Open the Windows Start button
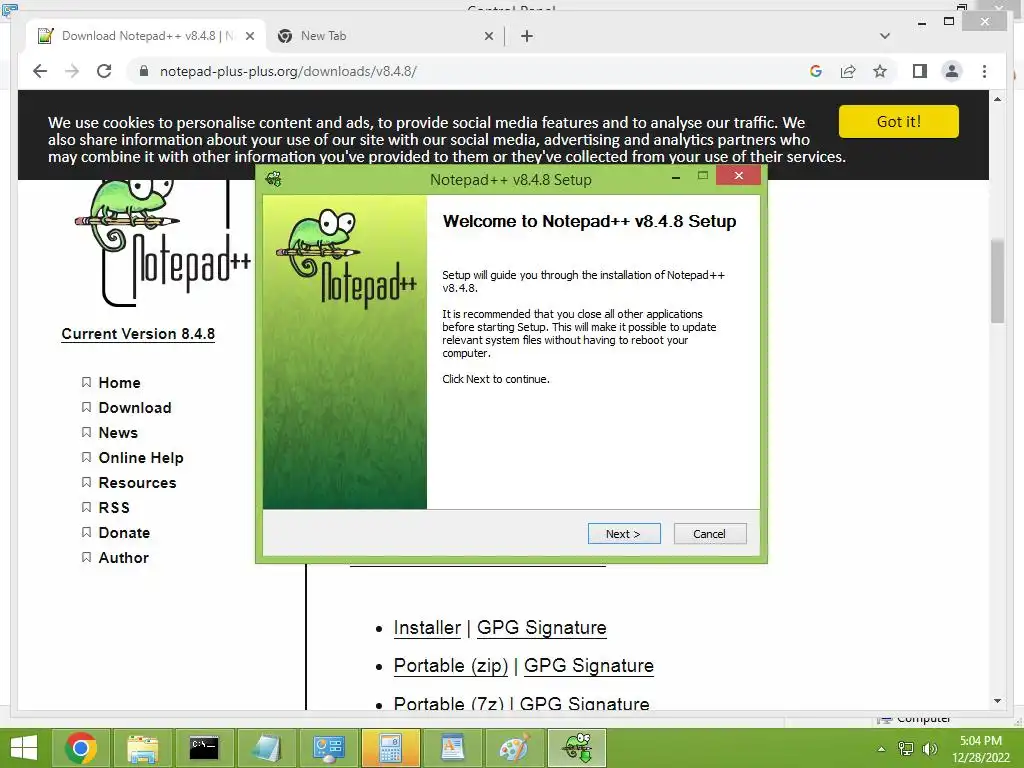This screenshot has width=1024, height=768. point(24,748)
